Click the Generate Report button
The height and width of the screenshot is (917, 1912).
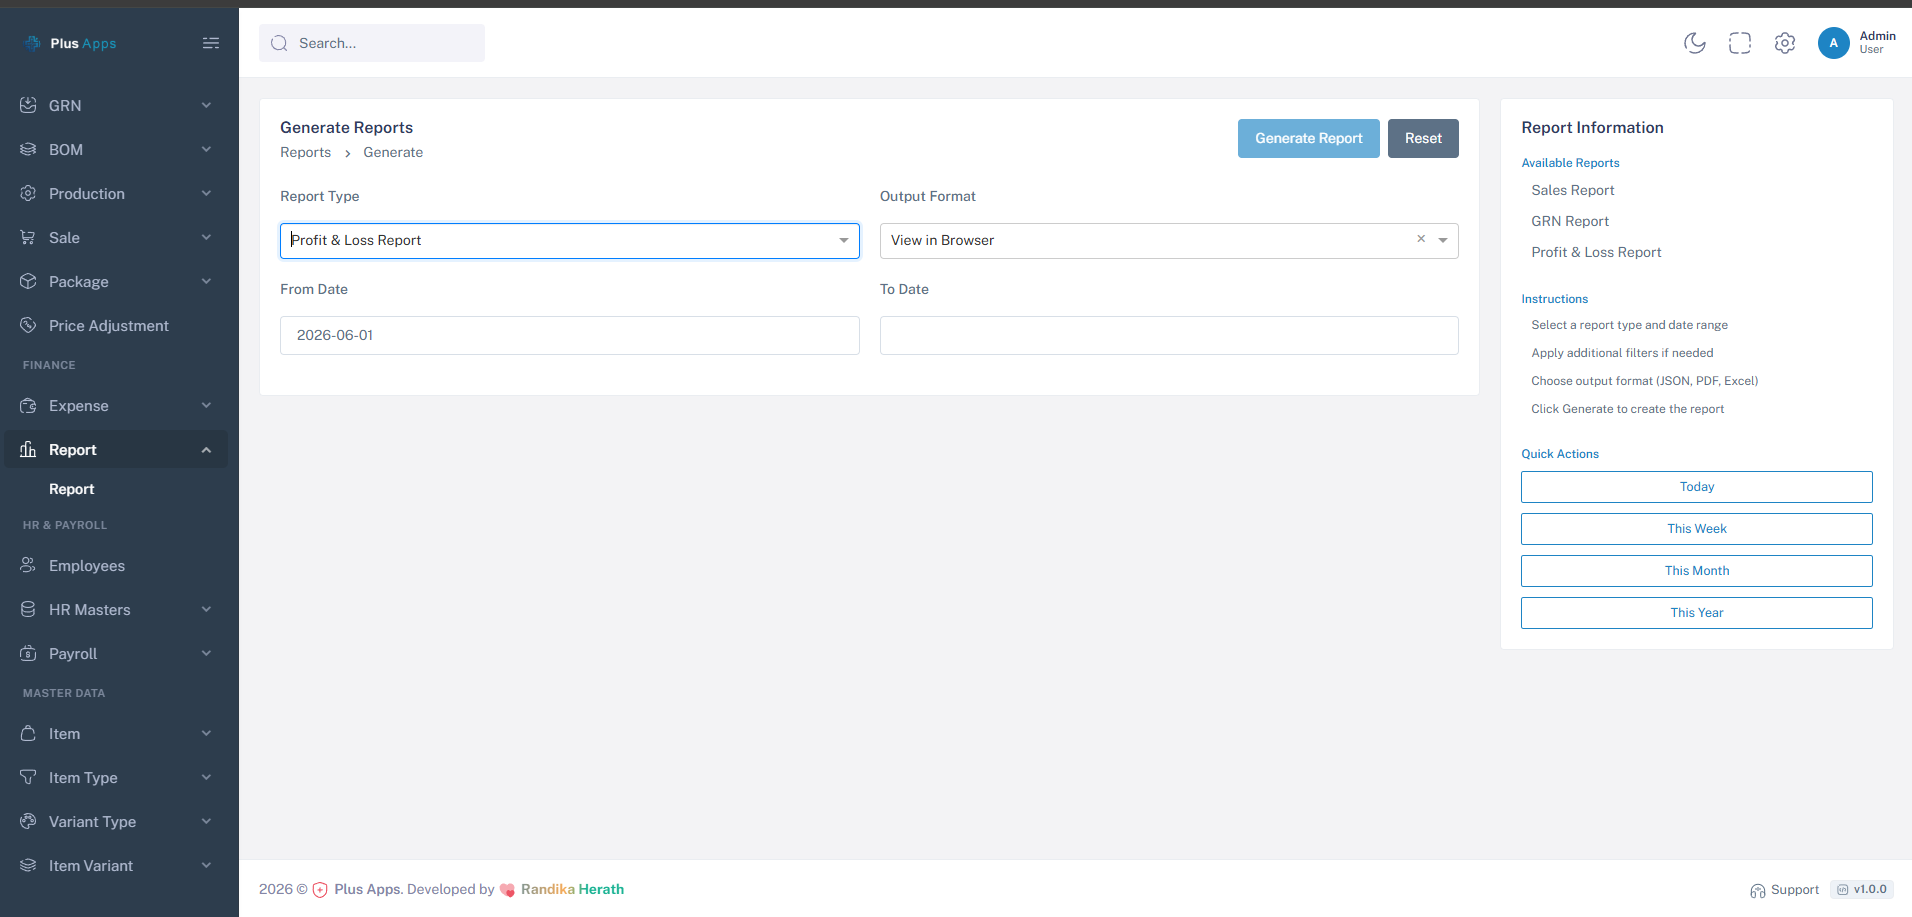click(1309, 138)
